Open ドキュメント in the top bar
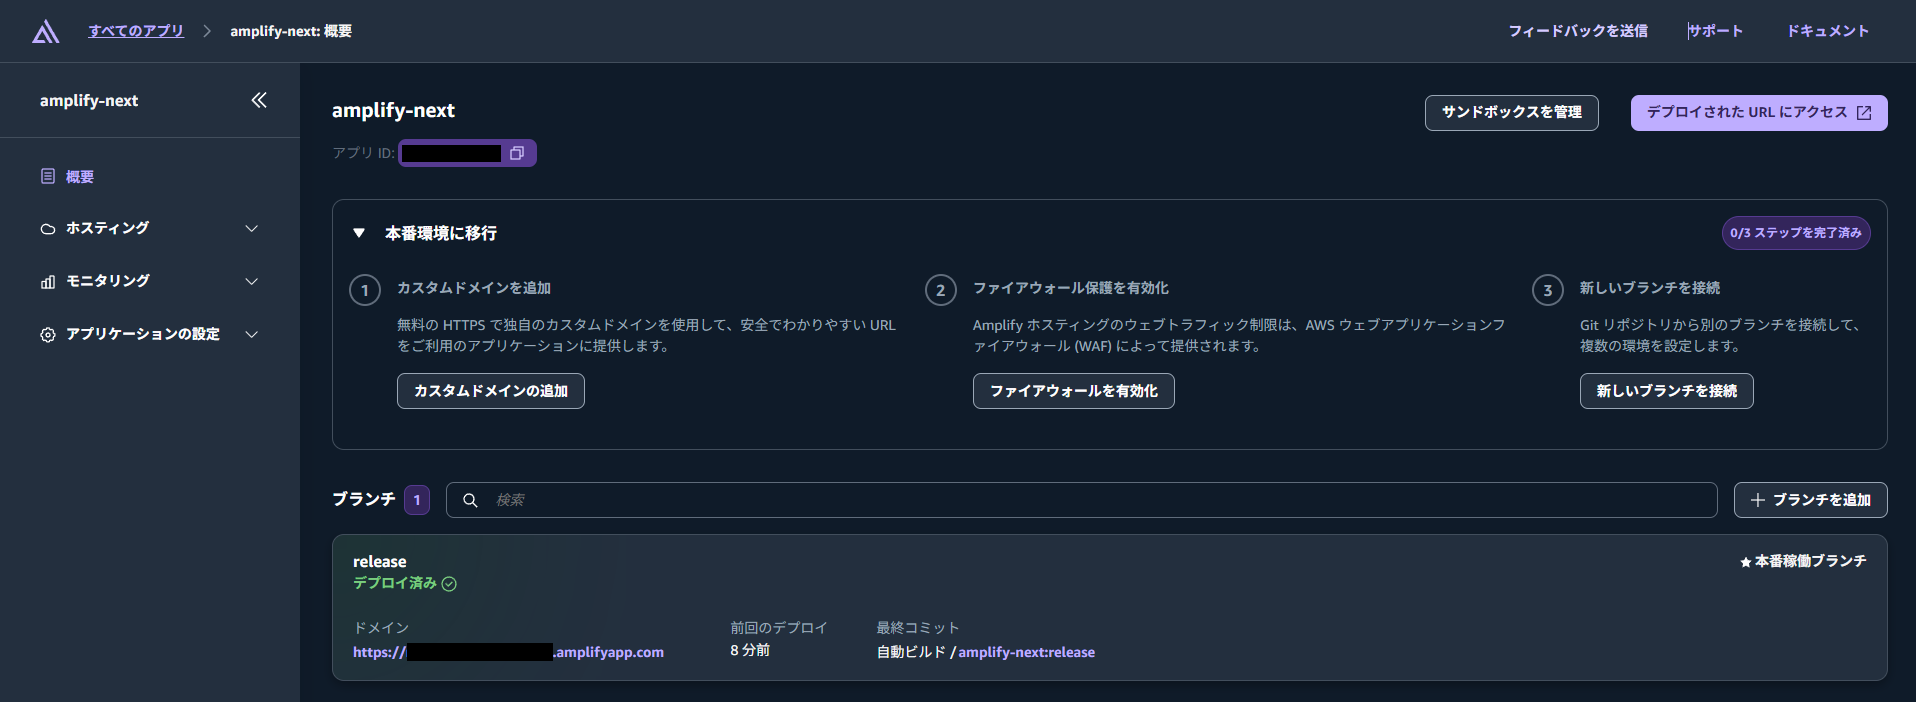This screenshot has height=702, width=1916. (x=1828, y=31)
